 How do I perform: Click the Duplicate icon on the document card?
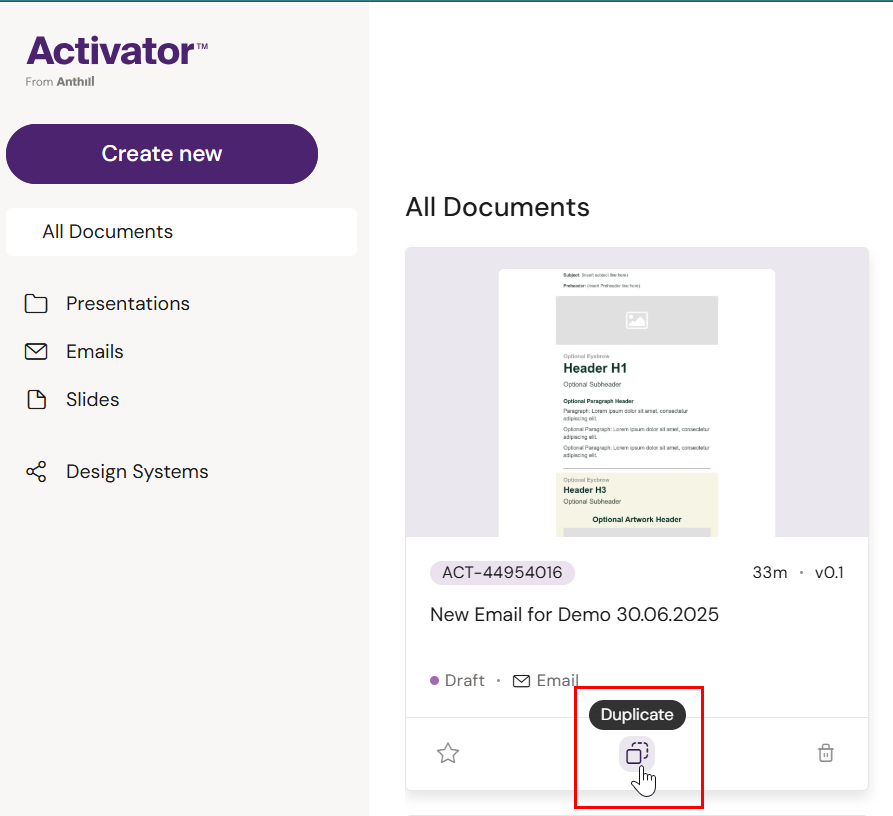[637, 753]
